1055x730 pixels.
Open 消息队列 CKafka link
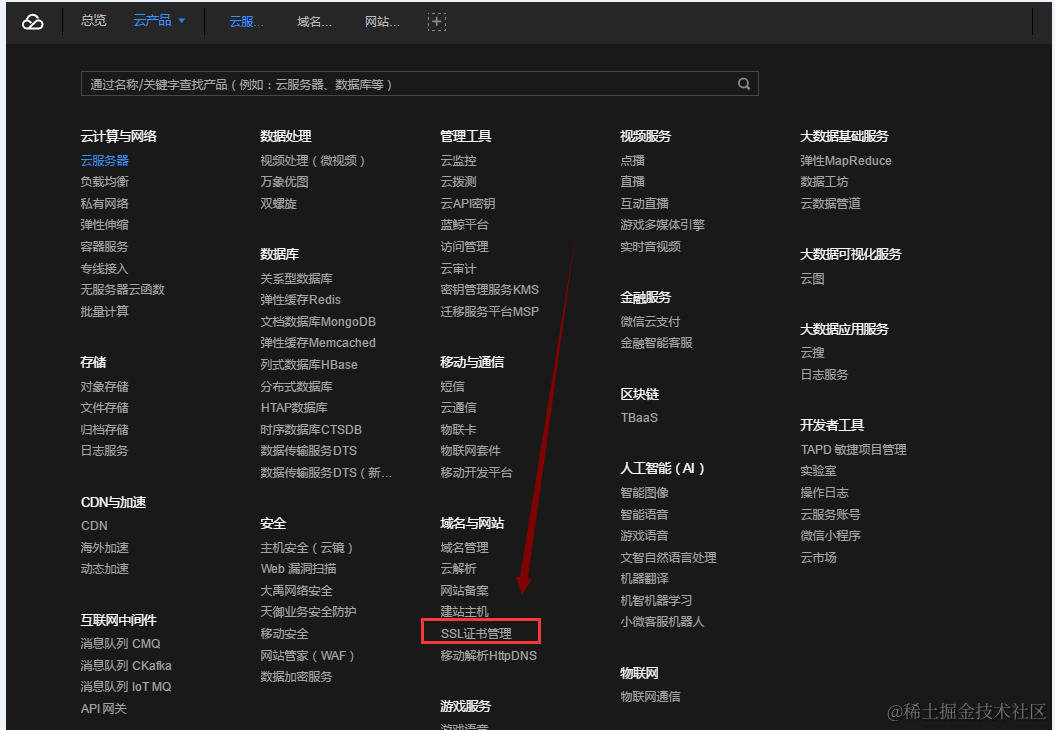(x=126, y=665)
